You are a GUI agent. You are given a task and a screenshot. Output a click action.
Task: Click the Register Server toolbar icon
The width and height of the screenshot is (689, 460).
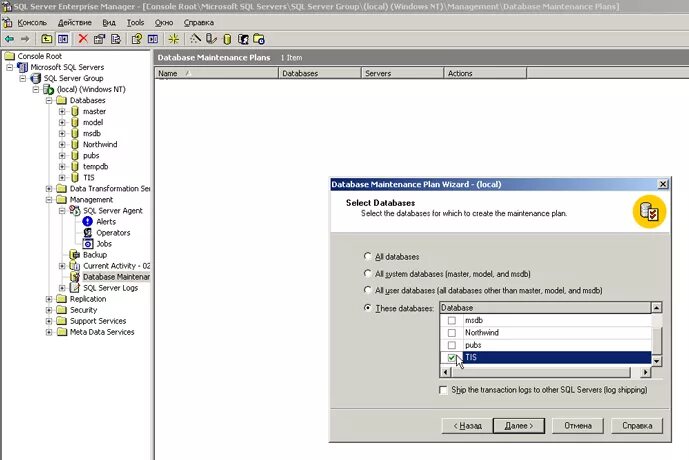tap(211, 39)
